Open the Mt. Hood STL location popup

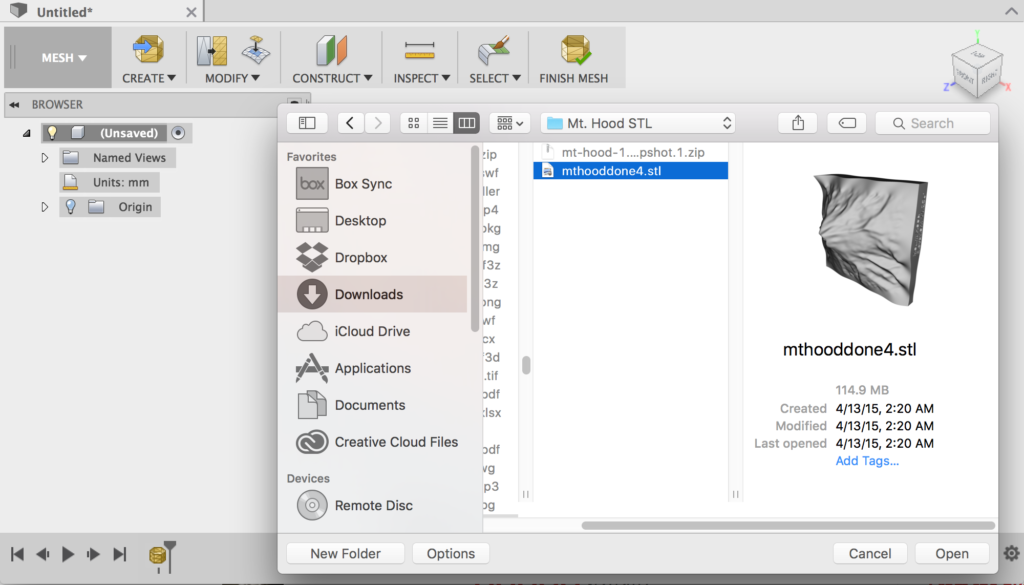click(638, 123)
